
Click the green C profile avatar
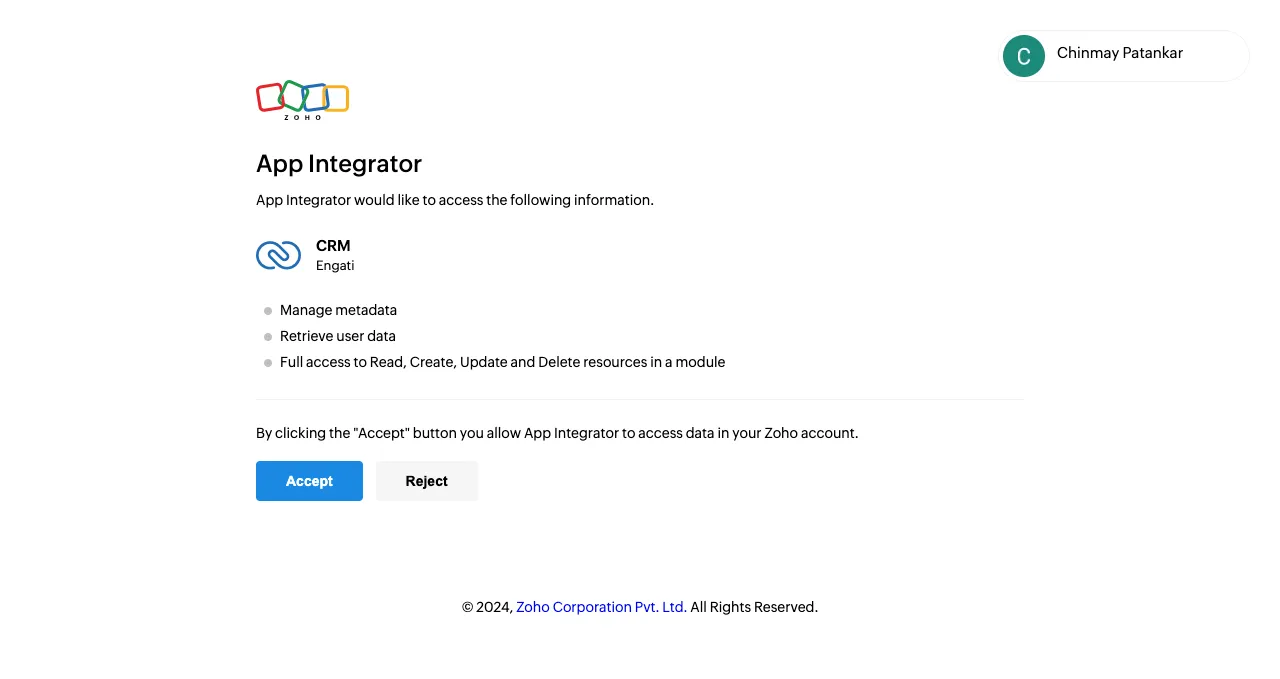click(x=1024, y=56)
